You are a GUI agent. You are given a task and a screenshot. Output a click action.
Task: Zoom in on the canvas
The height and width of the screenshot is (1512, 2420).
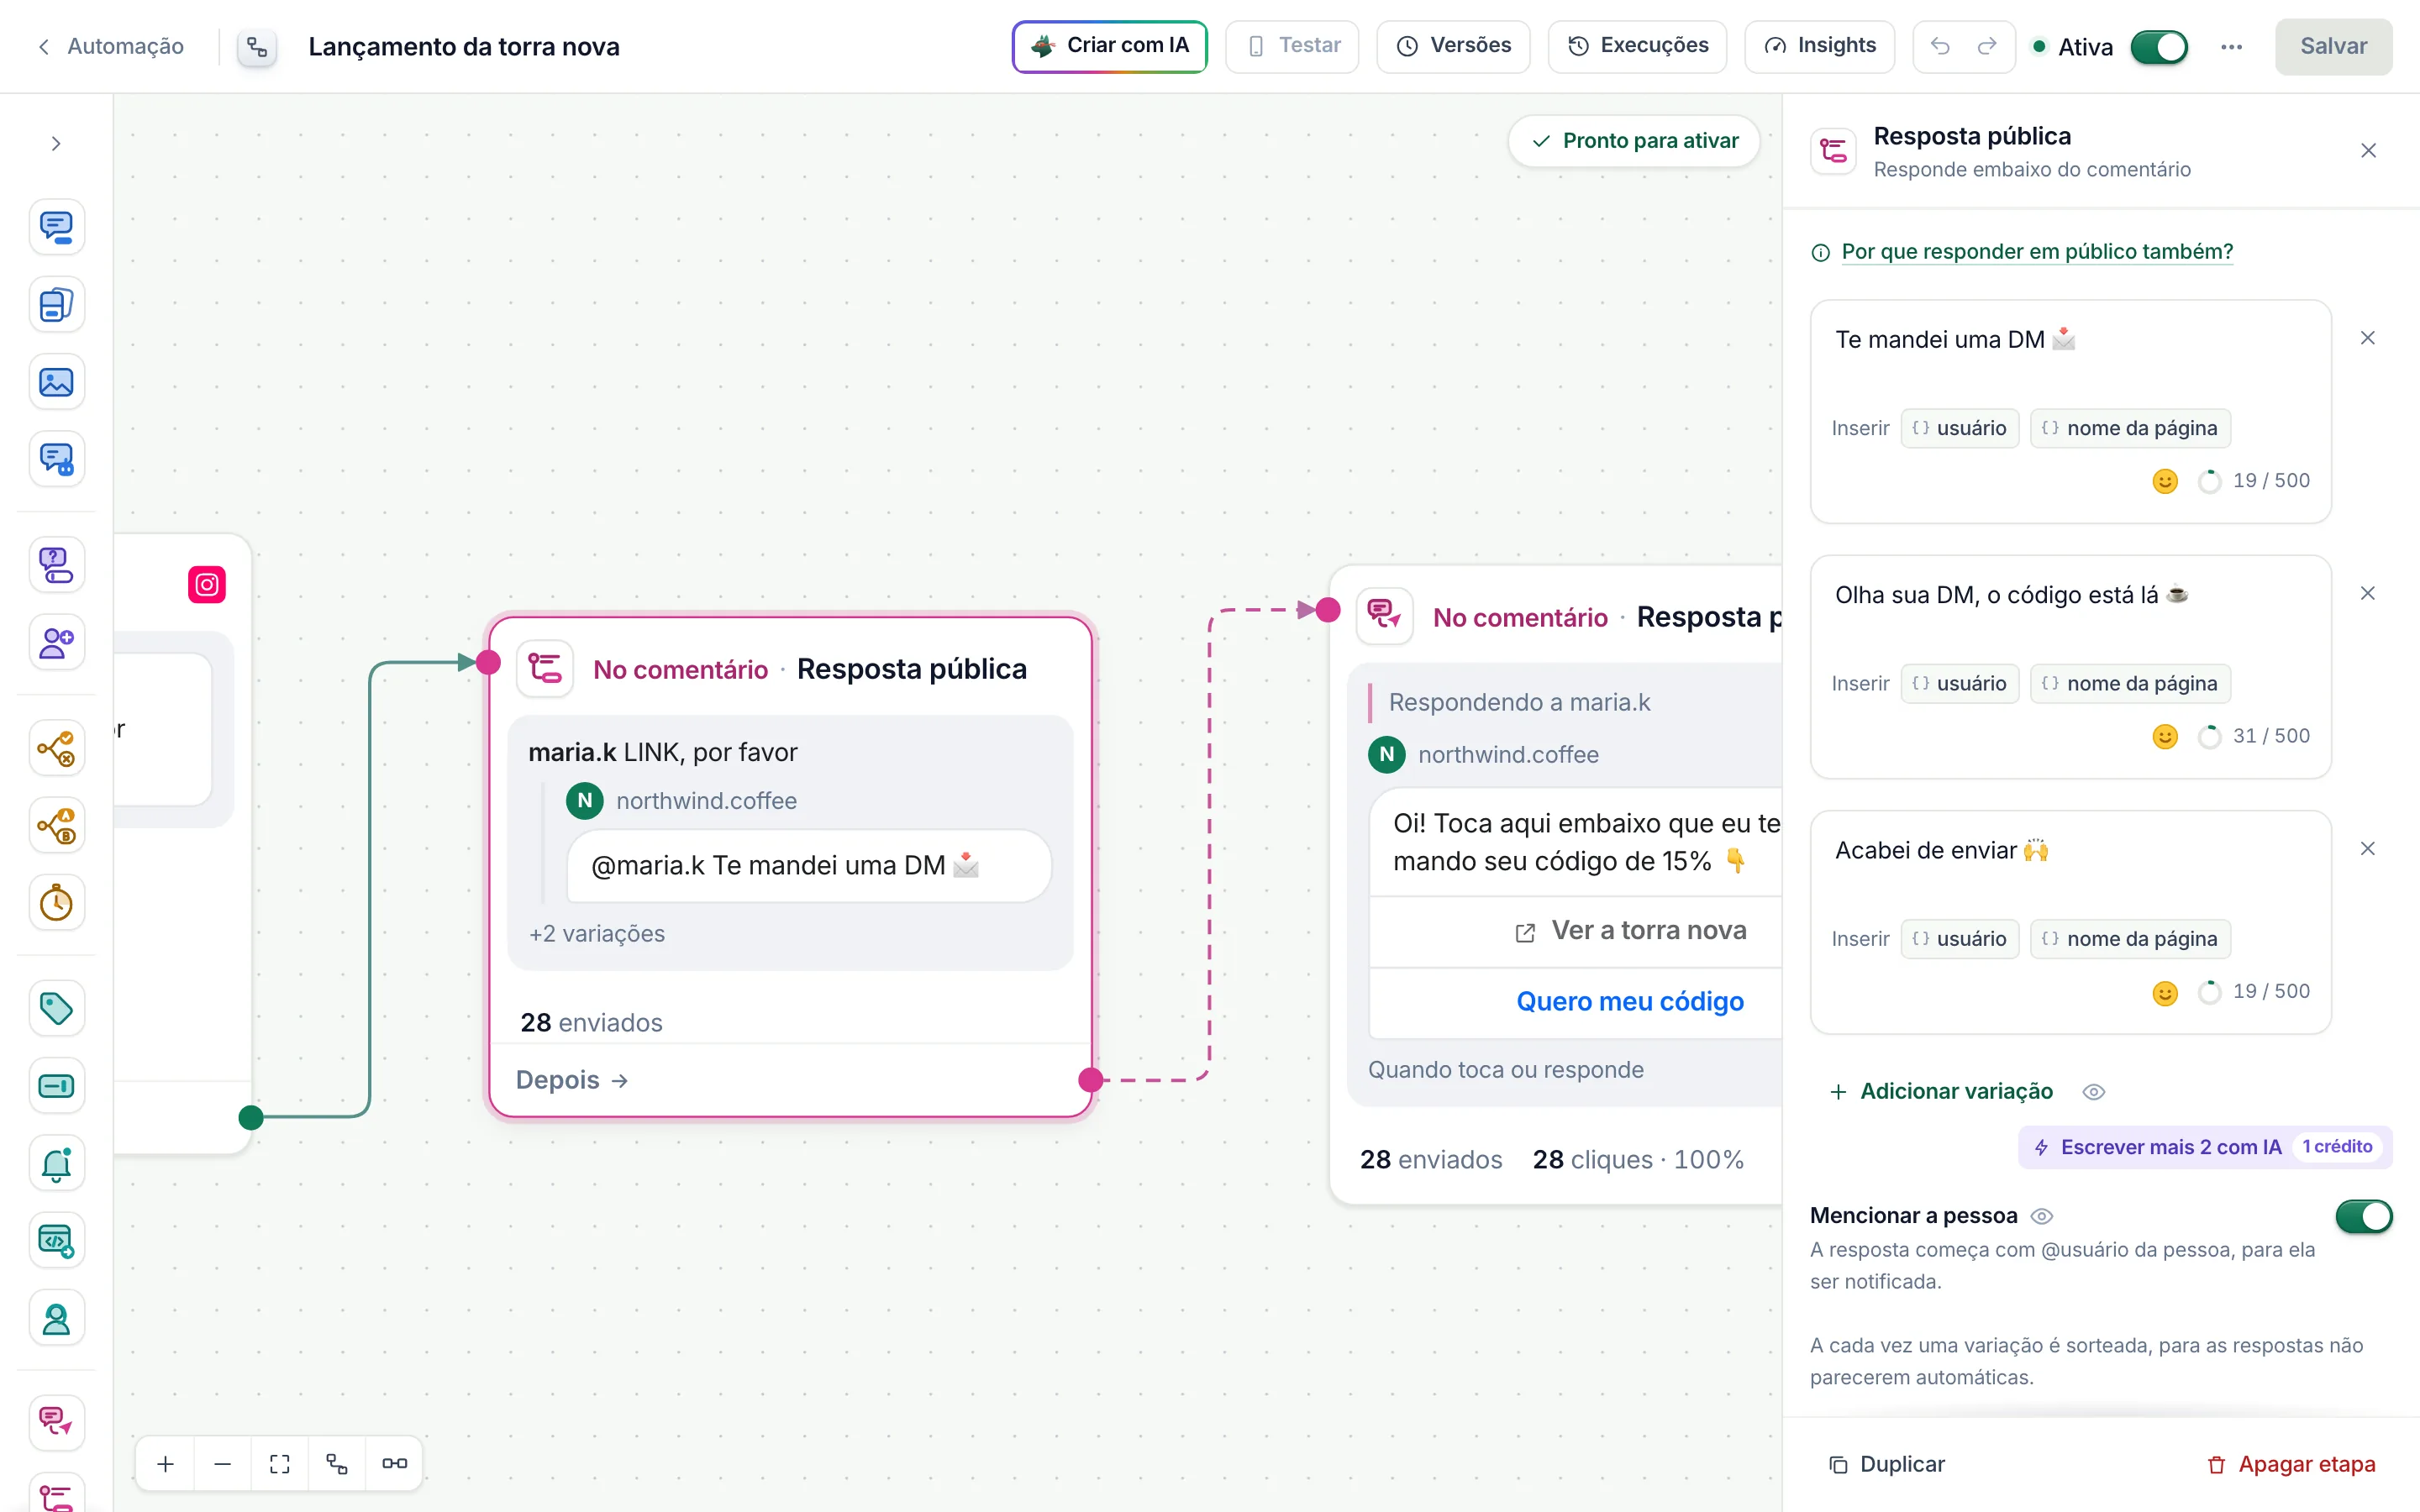tap(166, 1463)
